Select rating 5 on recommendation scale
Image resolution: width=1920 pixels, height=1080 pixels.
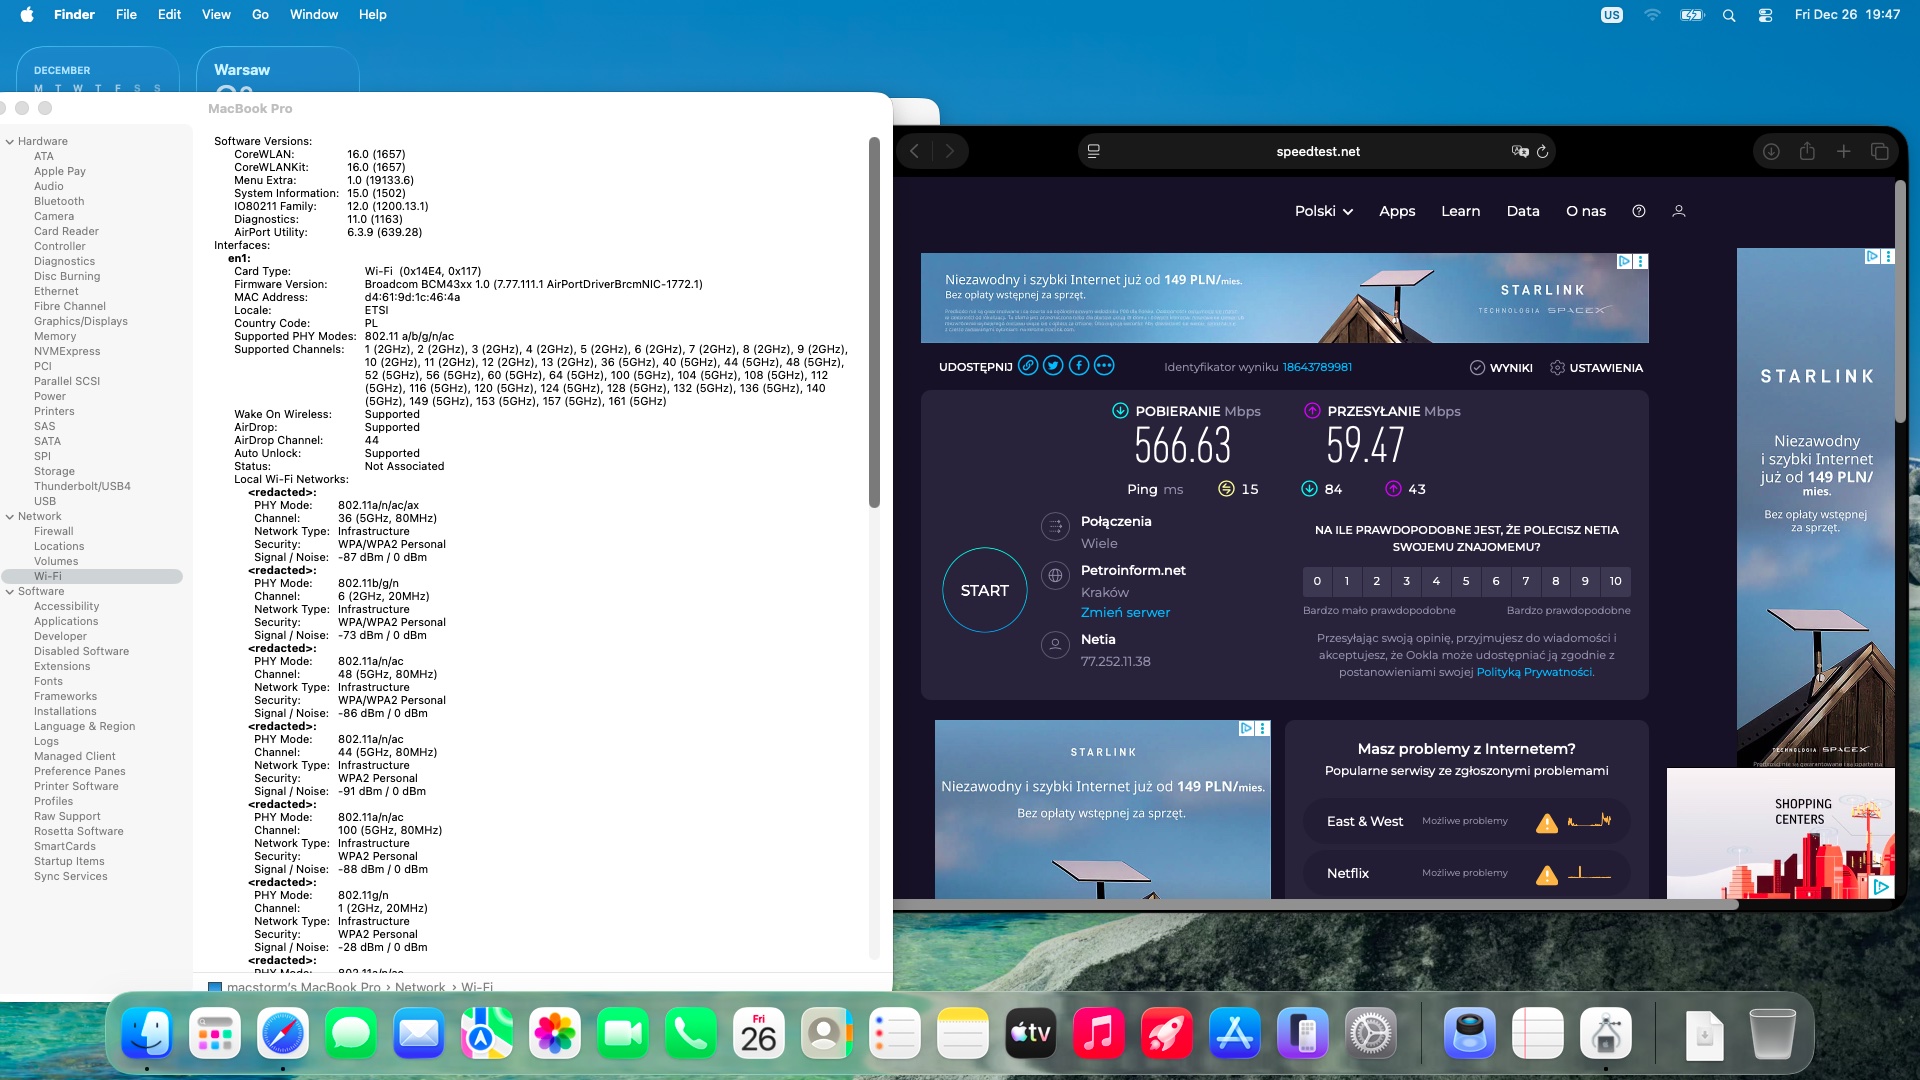(1466, 581)
